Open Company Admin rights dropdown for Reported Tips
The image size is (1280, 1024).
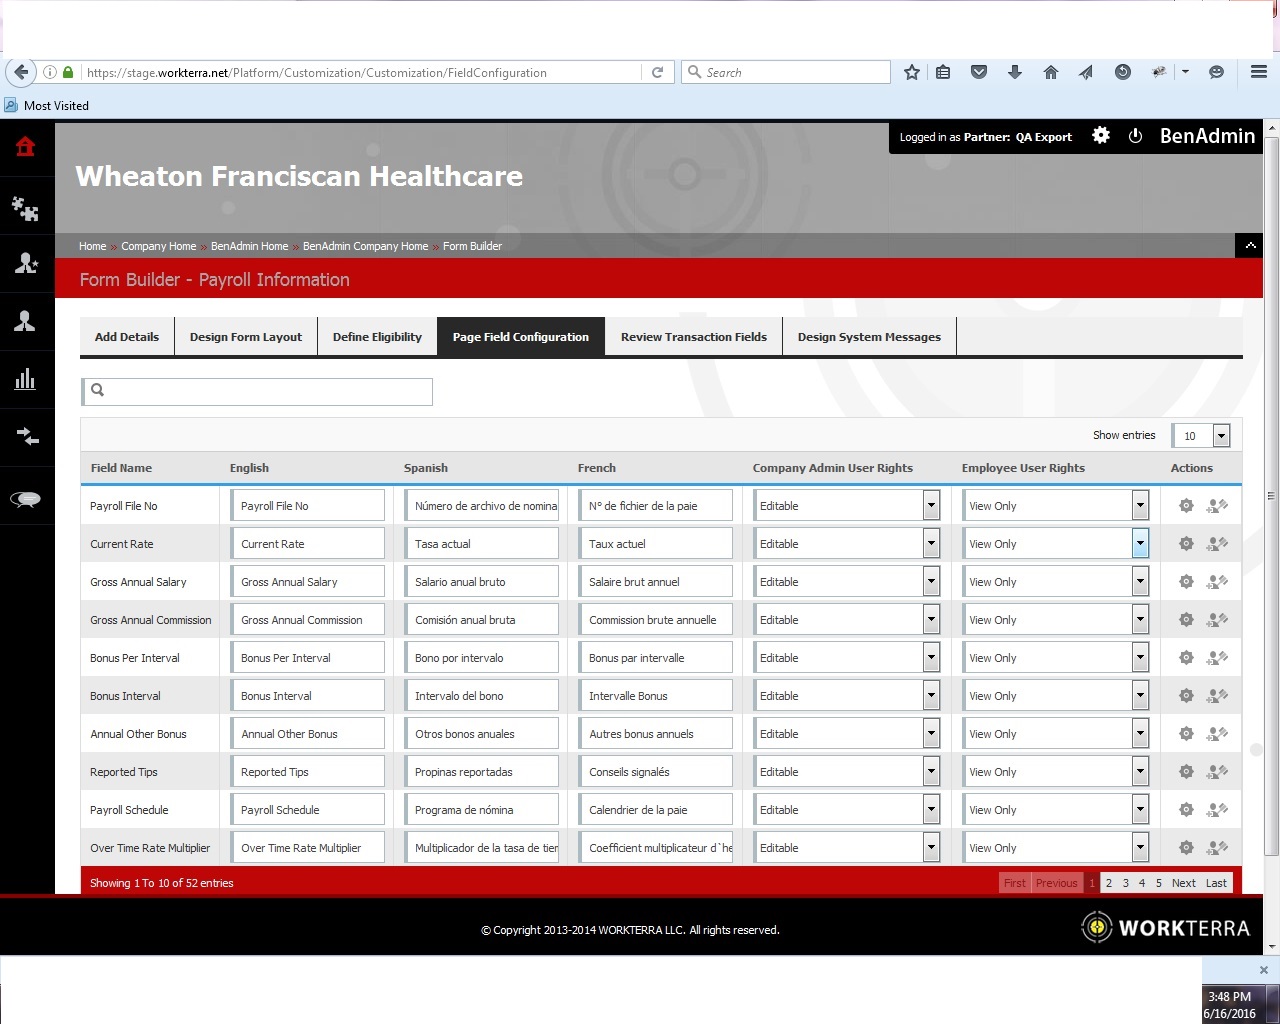coord(846,772)
